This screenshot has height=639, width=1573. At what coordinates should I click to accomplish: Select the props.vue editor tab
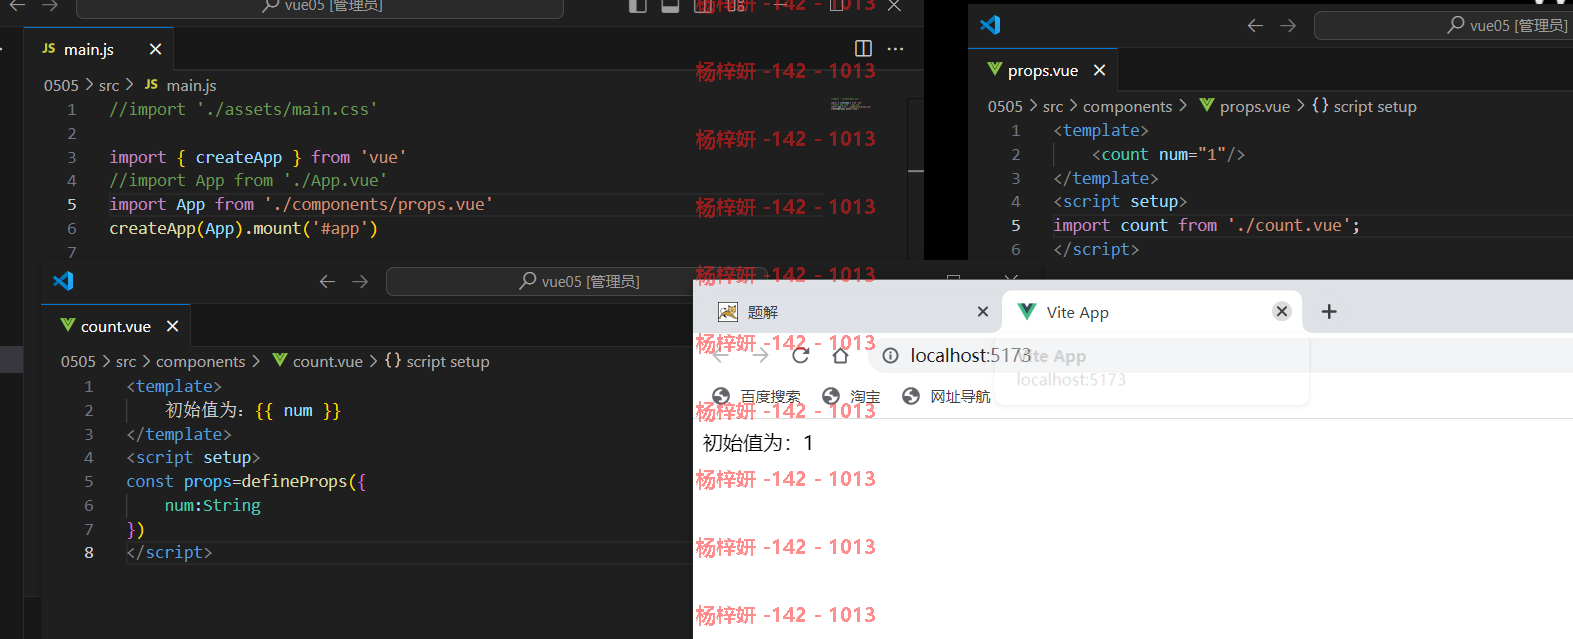coord(1042,70)
